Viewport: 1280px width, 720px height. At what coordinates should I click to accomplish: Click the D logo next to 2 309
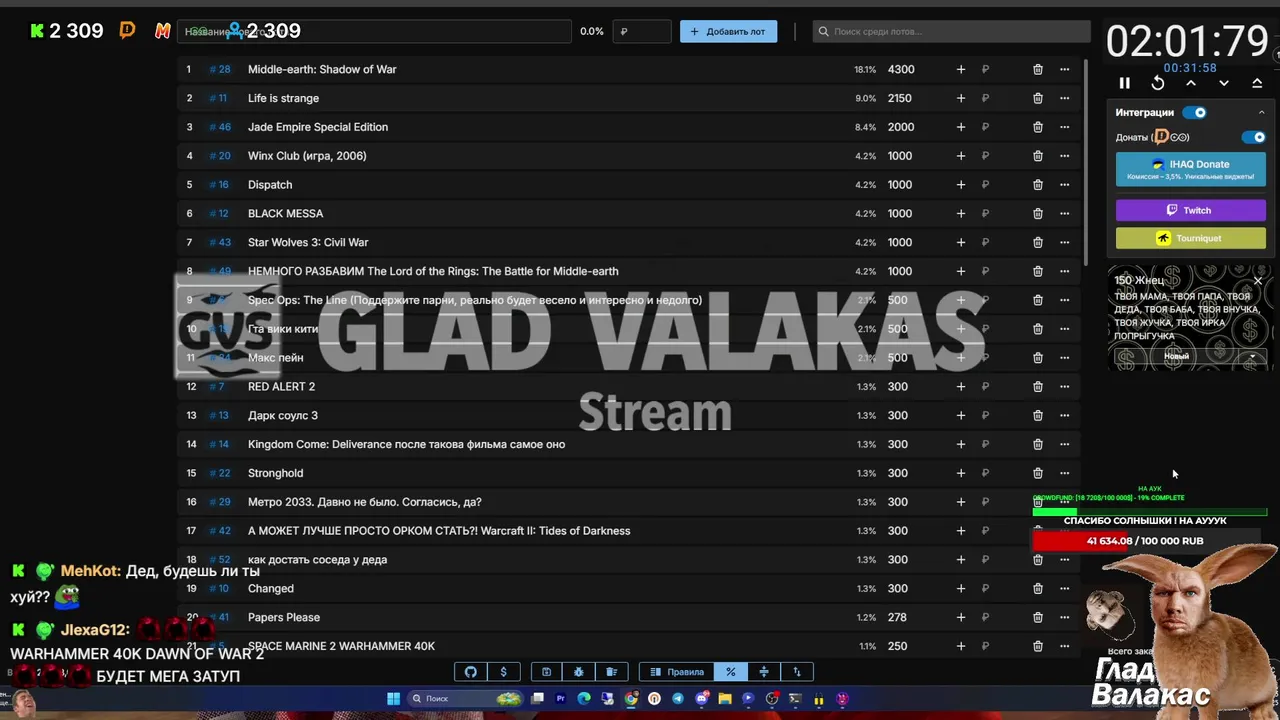[127, 31]
